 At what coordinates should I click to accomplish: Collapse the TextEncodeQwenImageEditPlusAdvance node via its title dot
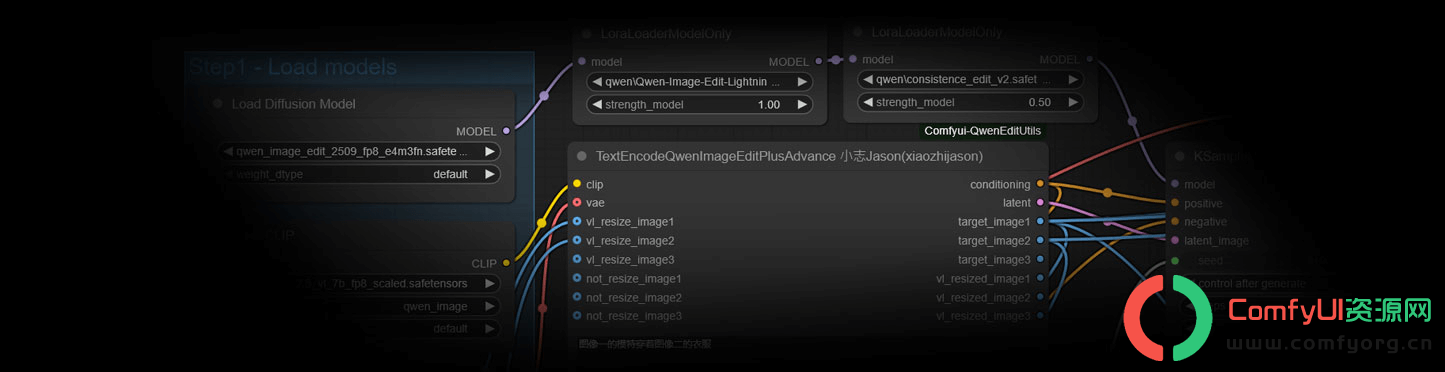[x=581, y=156]
